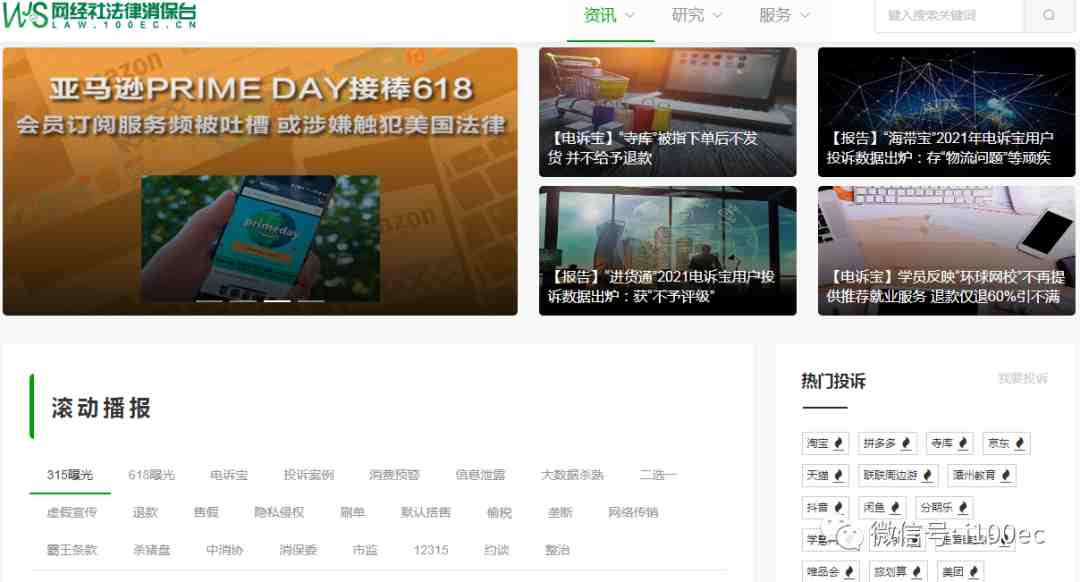This screenshot has height=582, width=1080.
Task: Open the 进货通 2021 电诉宝 report card
Action: pyautogui.click(x=667, y=251)
